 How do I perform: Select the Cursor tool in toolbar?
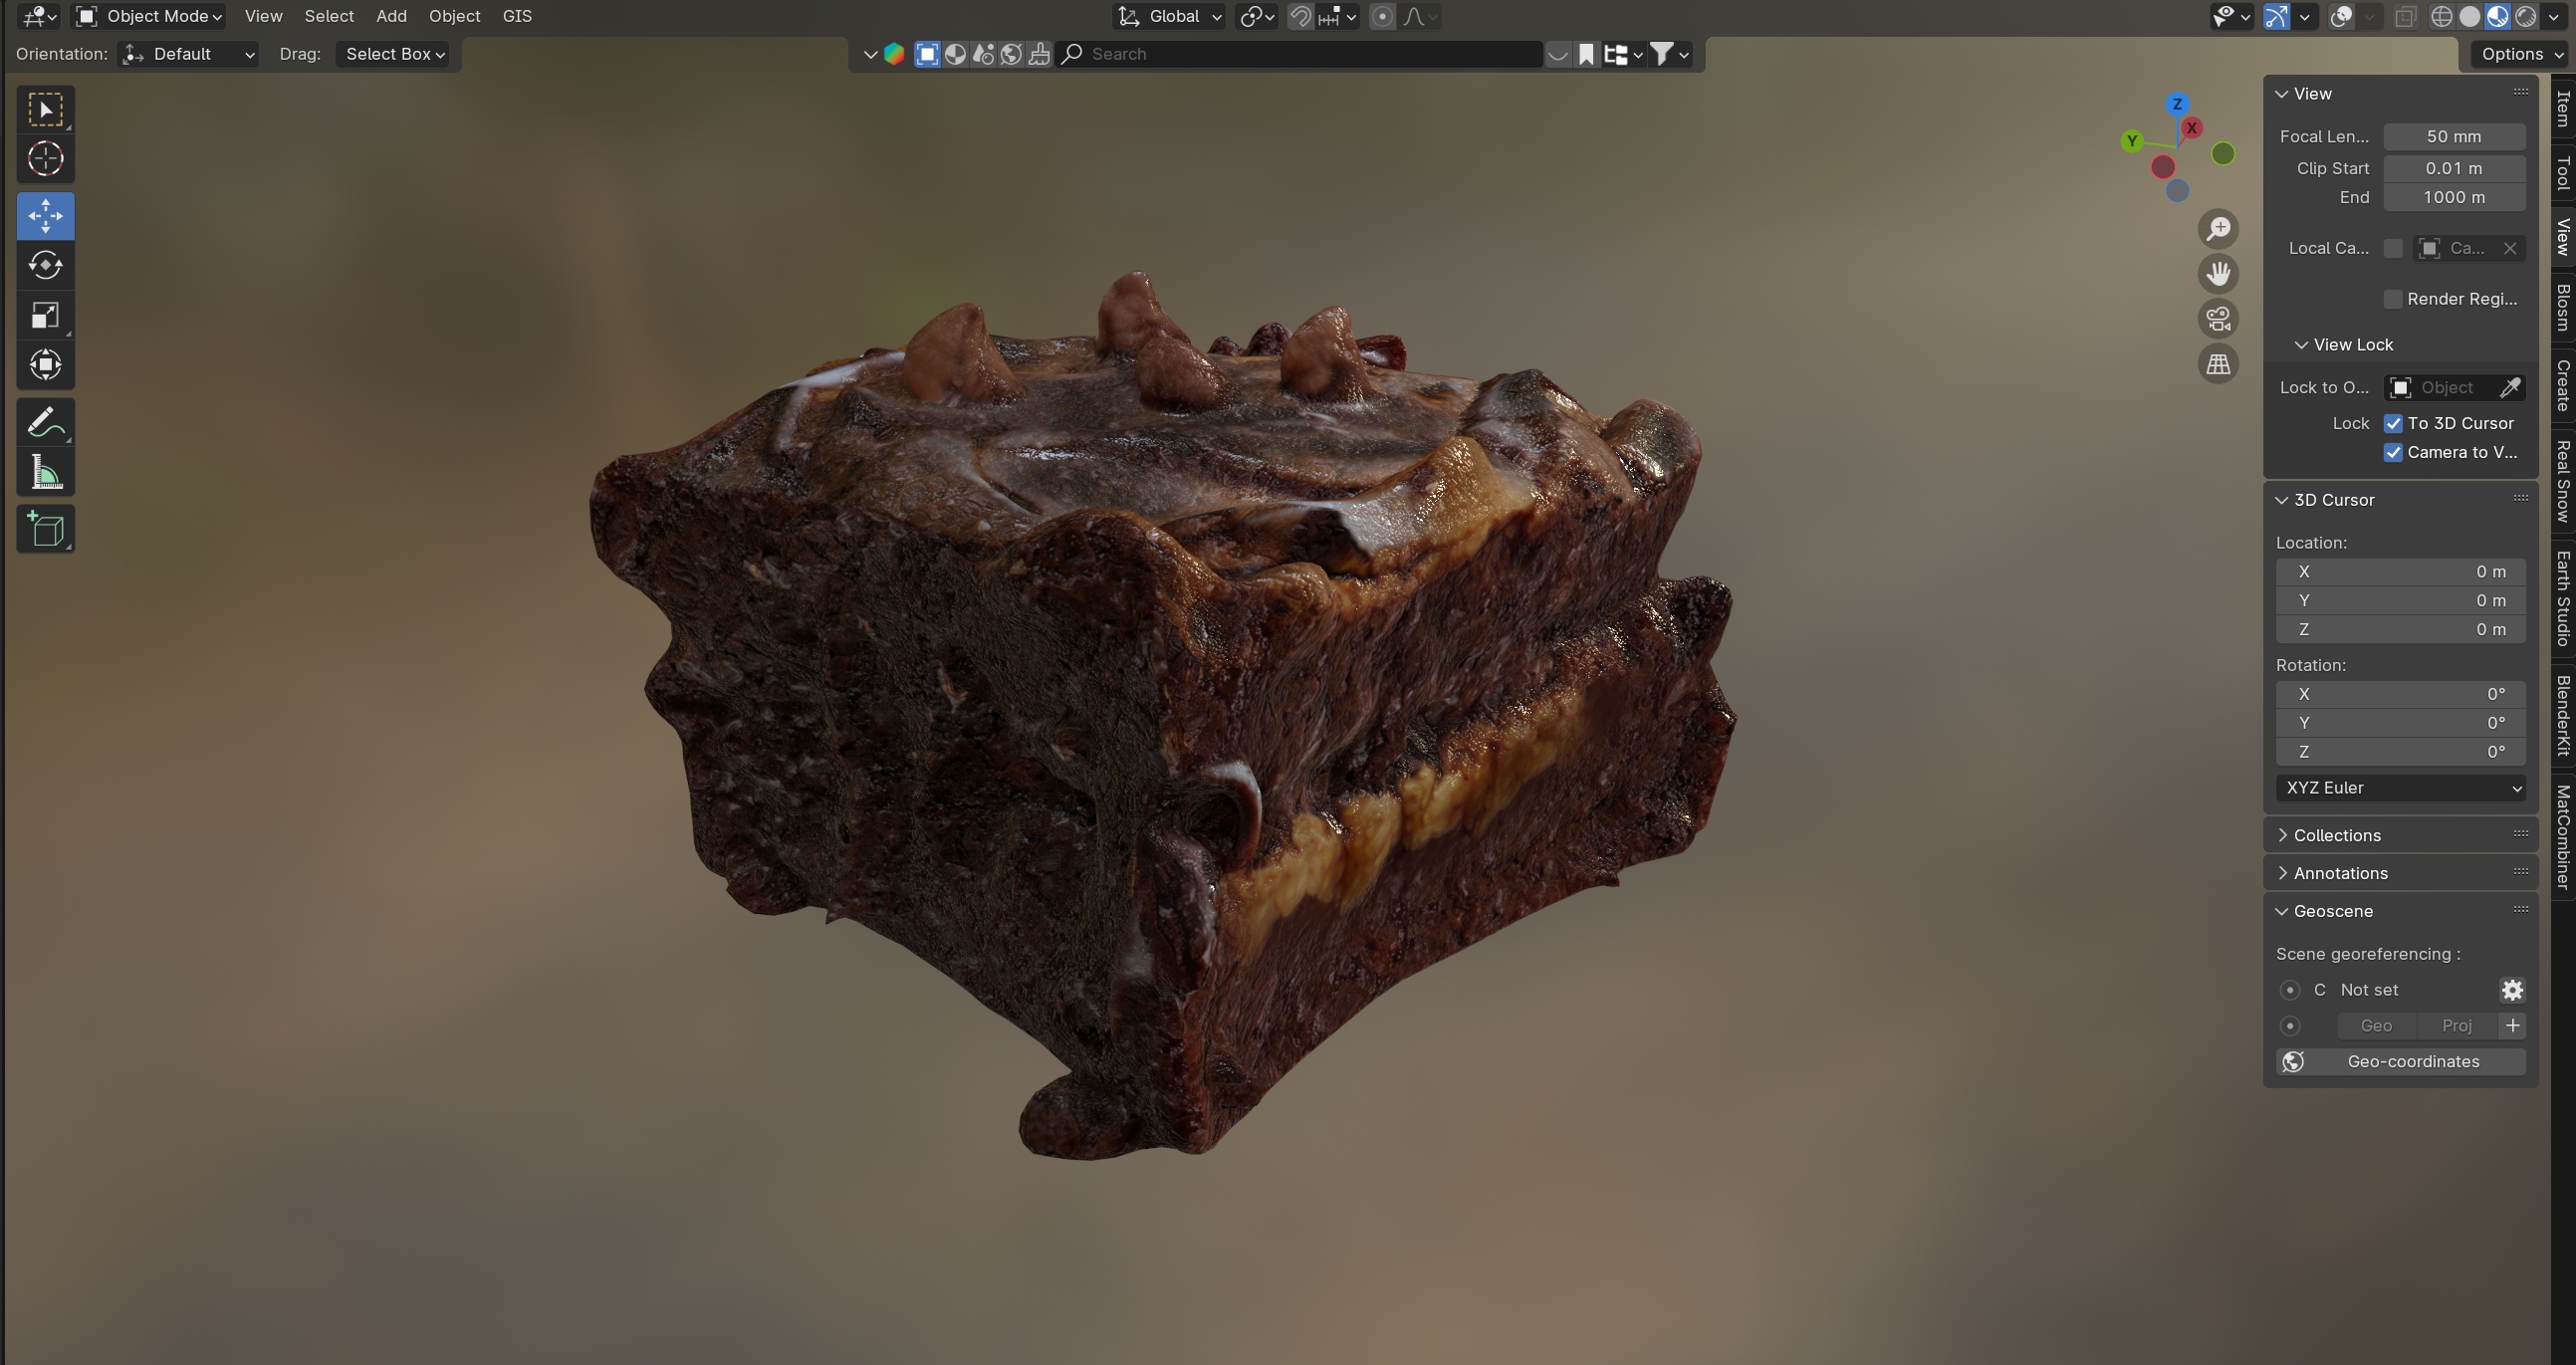point(45,159)
